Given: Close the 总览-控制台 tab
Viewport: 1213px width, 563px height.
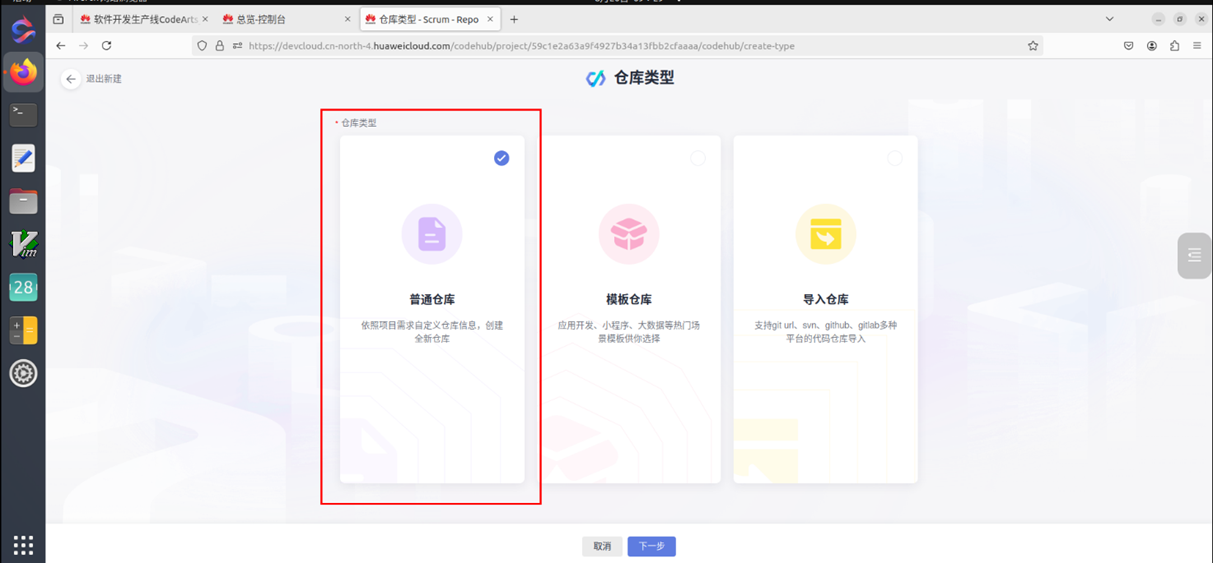Looking at the screenshot, I should (x=348, y=19).
